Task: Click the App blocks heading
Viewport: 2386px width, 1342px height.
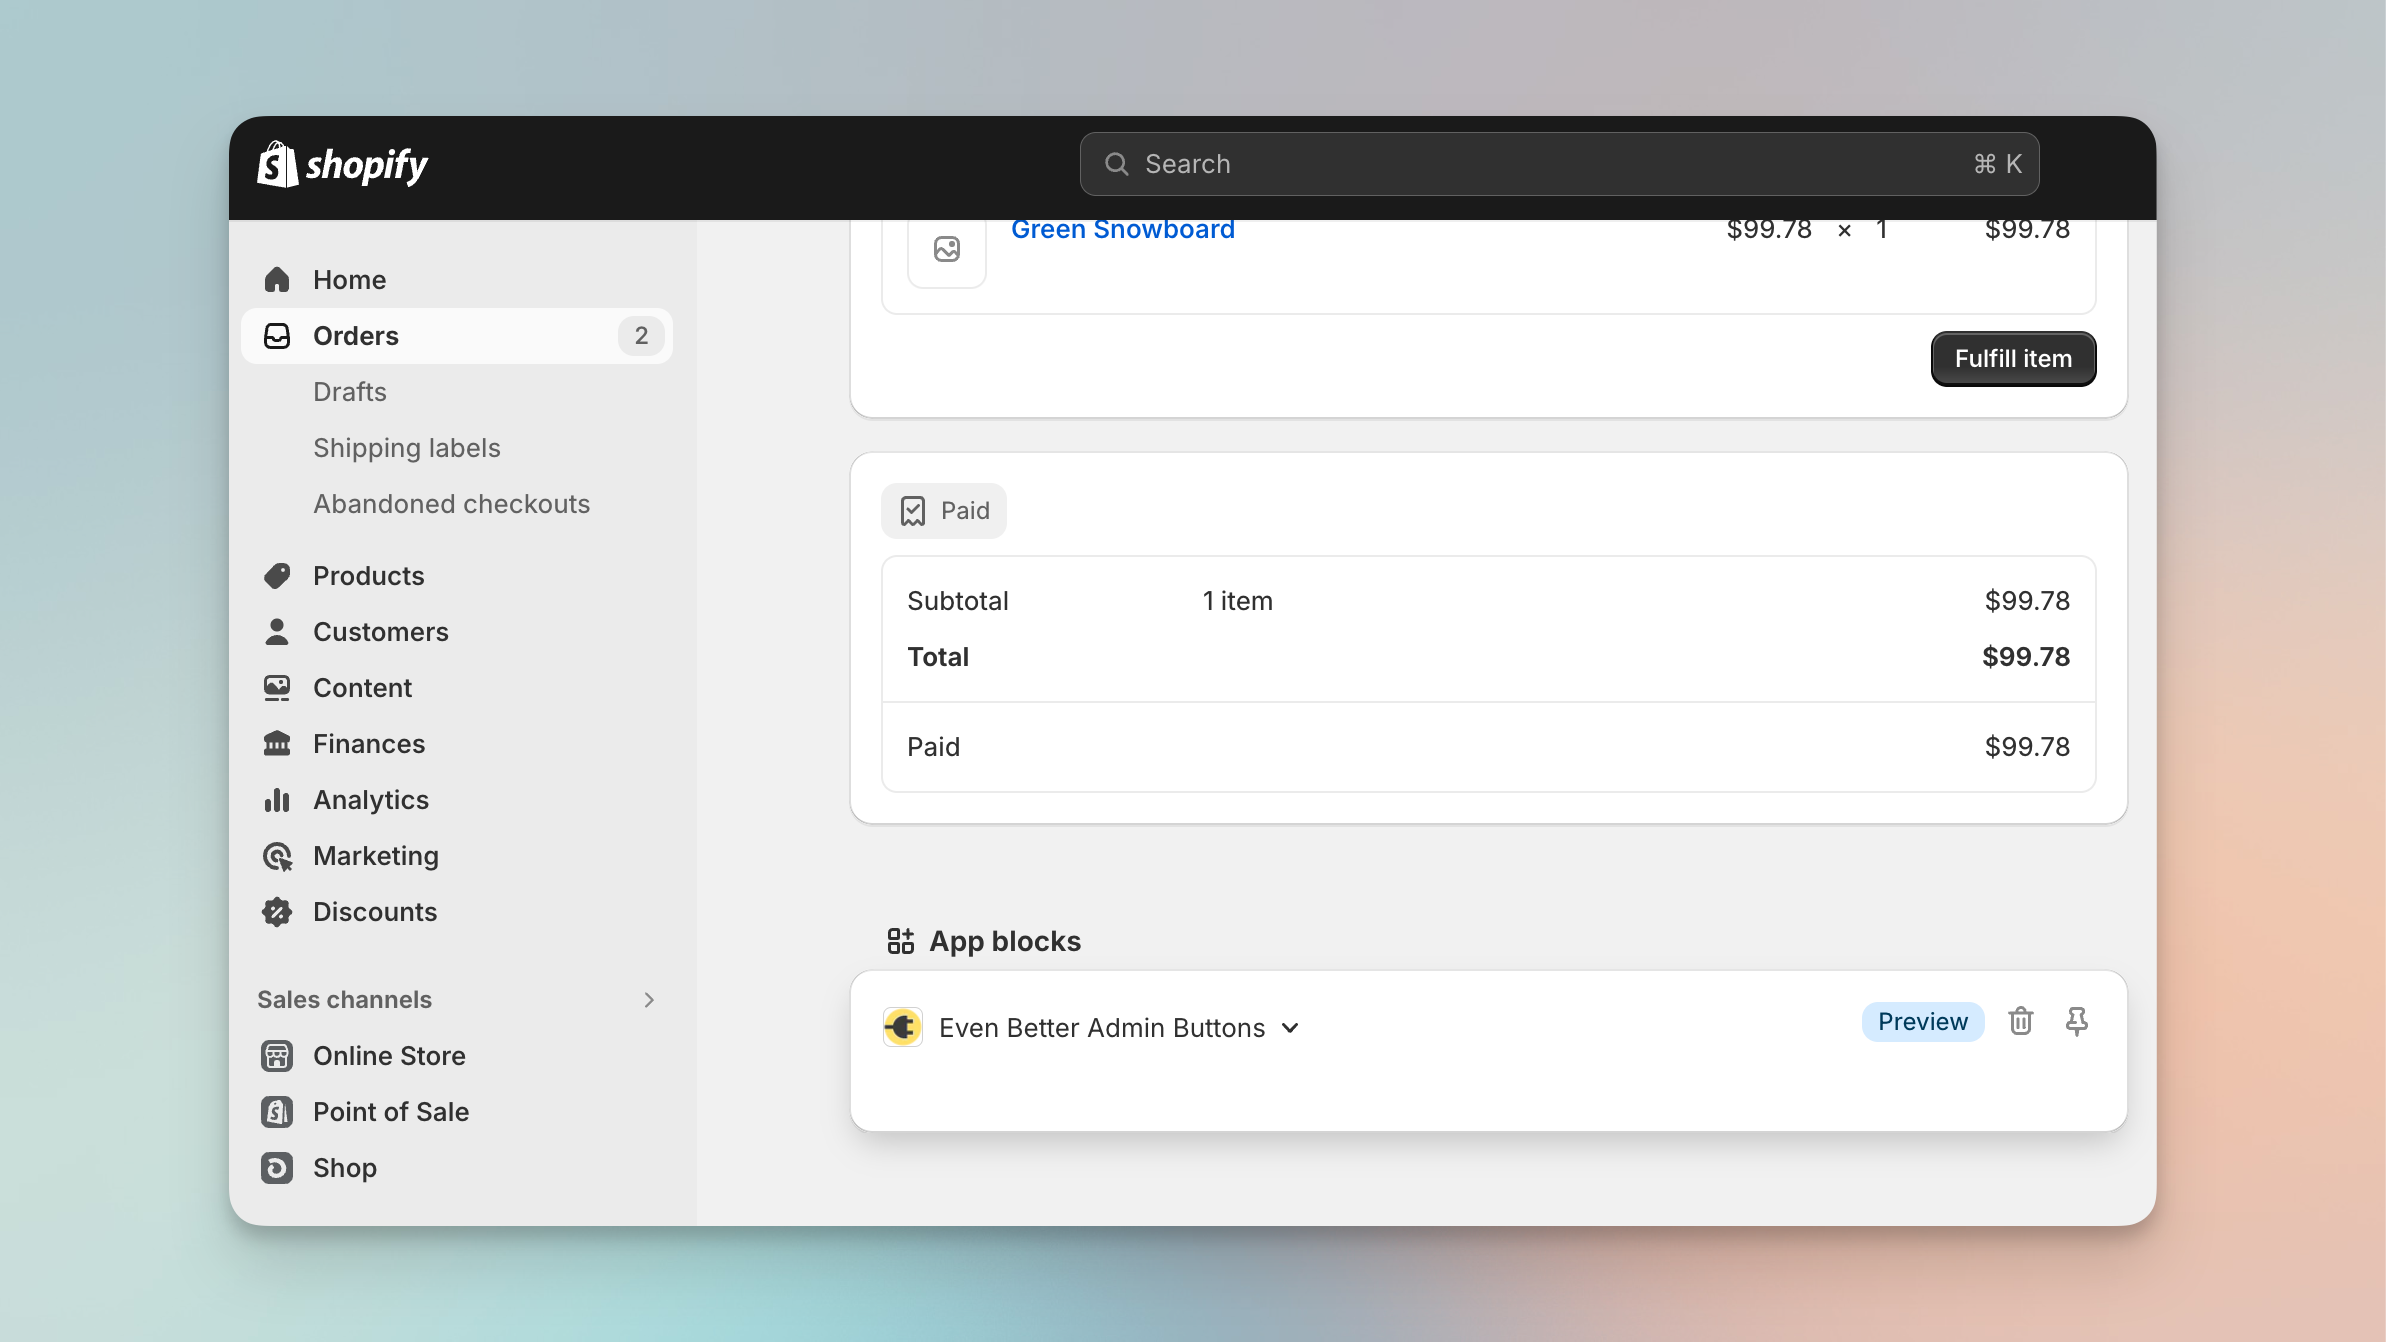Action: pos(1005,941)
